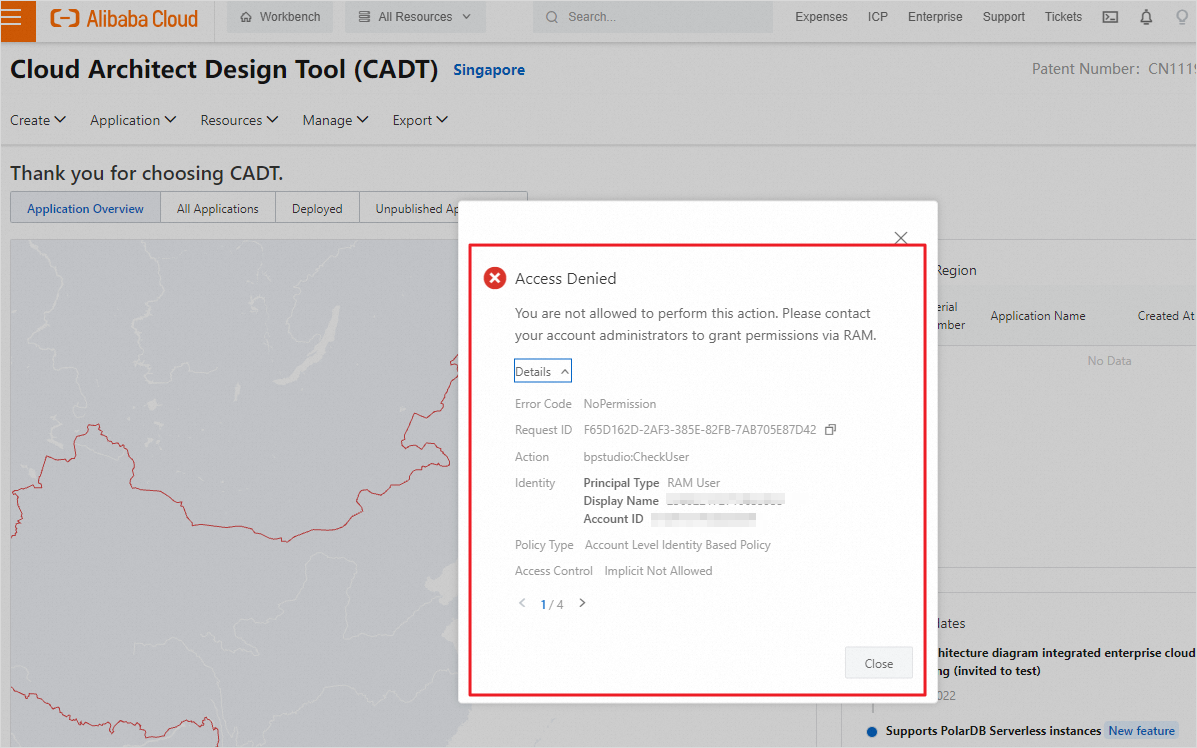Expand the Manage dropdown menu
The height and width of the screenshot is (748, 1197).
point(335,120)
